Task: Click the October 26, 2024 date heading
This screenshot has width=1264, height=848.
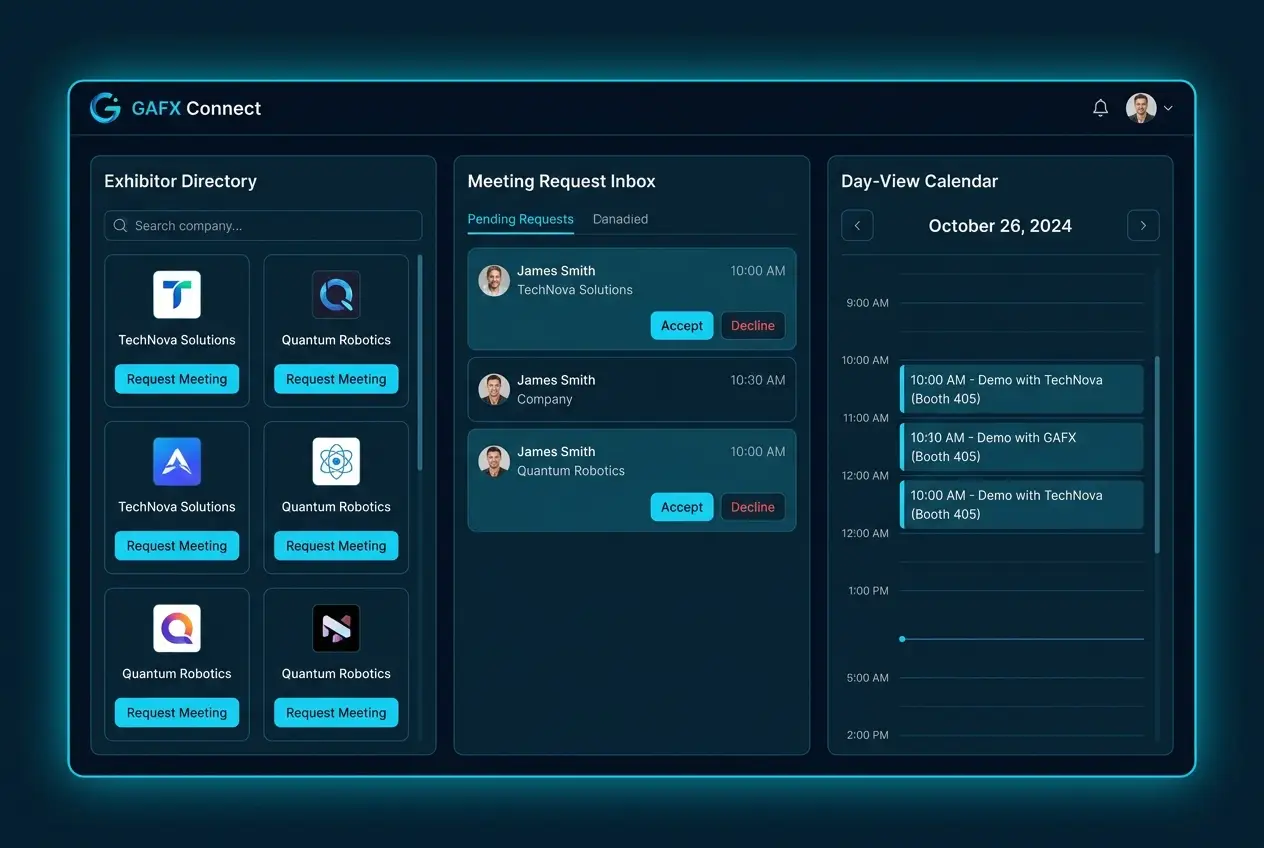Action: (1000, 226)
